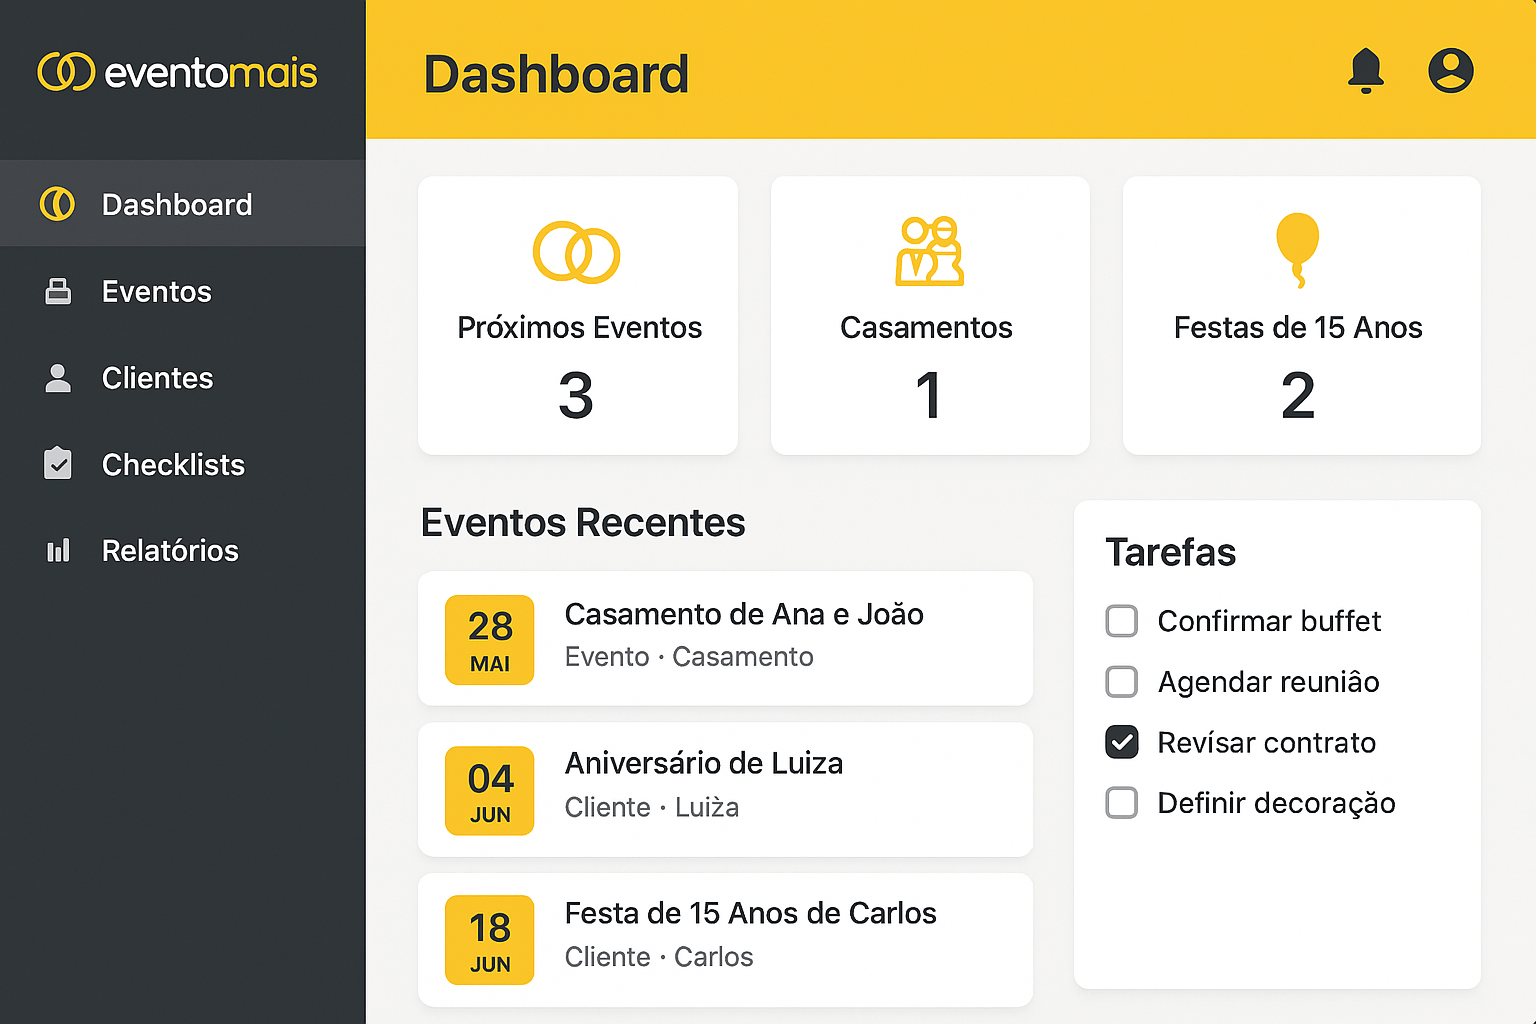
Task: Click the Relatórios bar chart icon
Action: point(58,550)
